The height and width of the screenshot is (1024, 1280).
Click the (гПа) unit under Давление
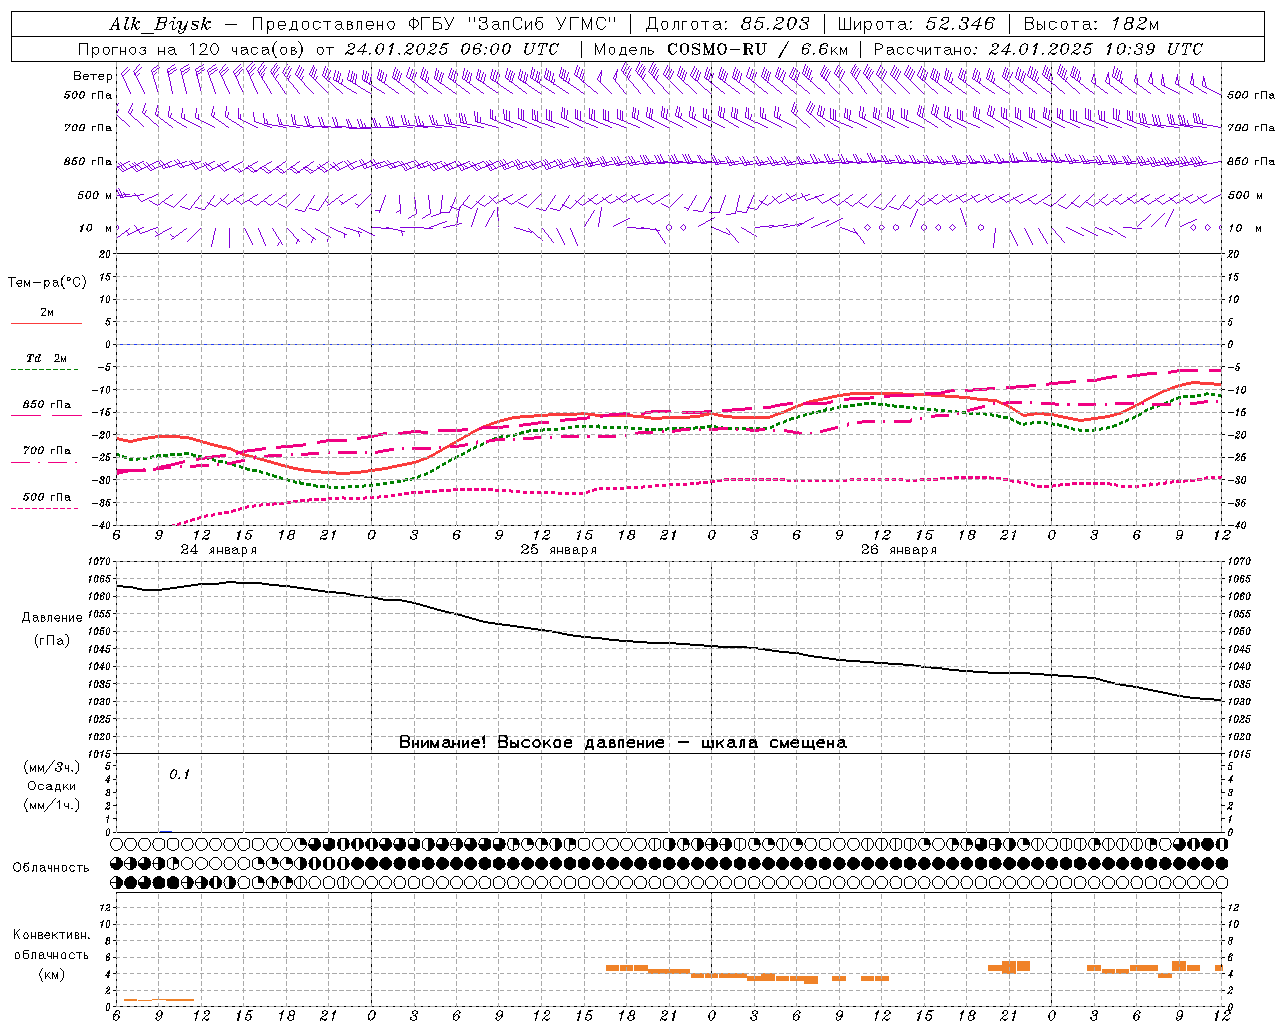pos(52,640)
